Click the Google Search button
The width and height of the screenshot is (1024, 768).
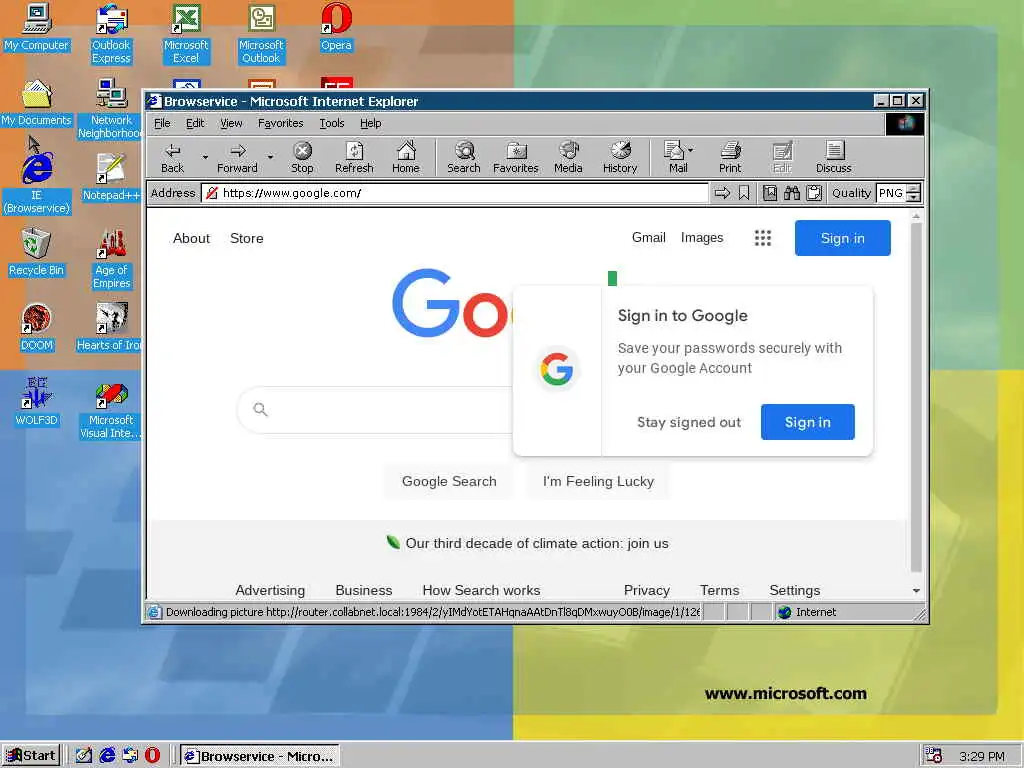tap(449, 481)
